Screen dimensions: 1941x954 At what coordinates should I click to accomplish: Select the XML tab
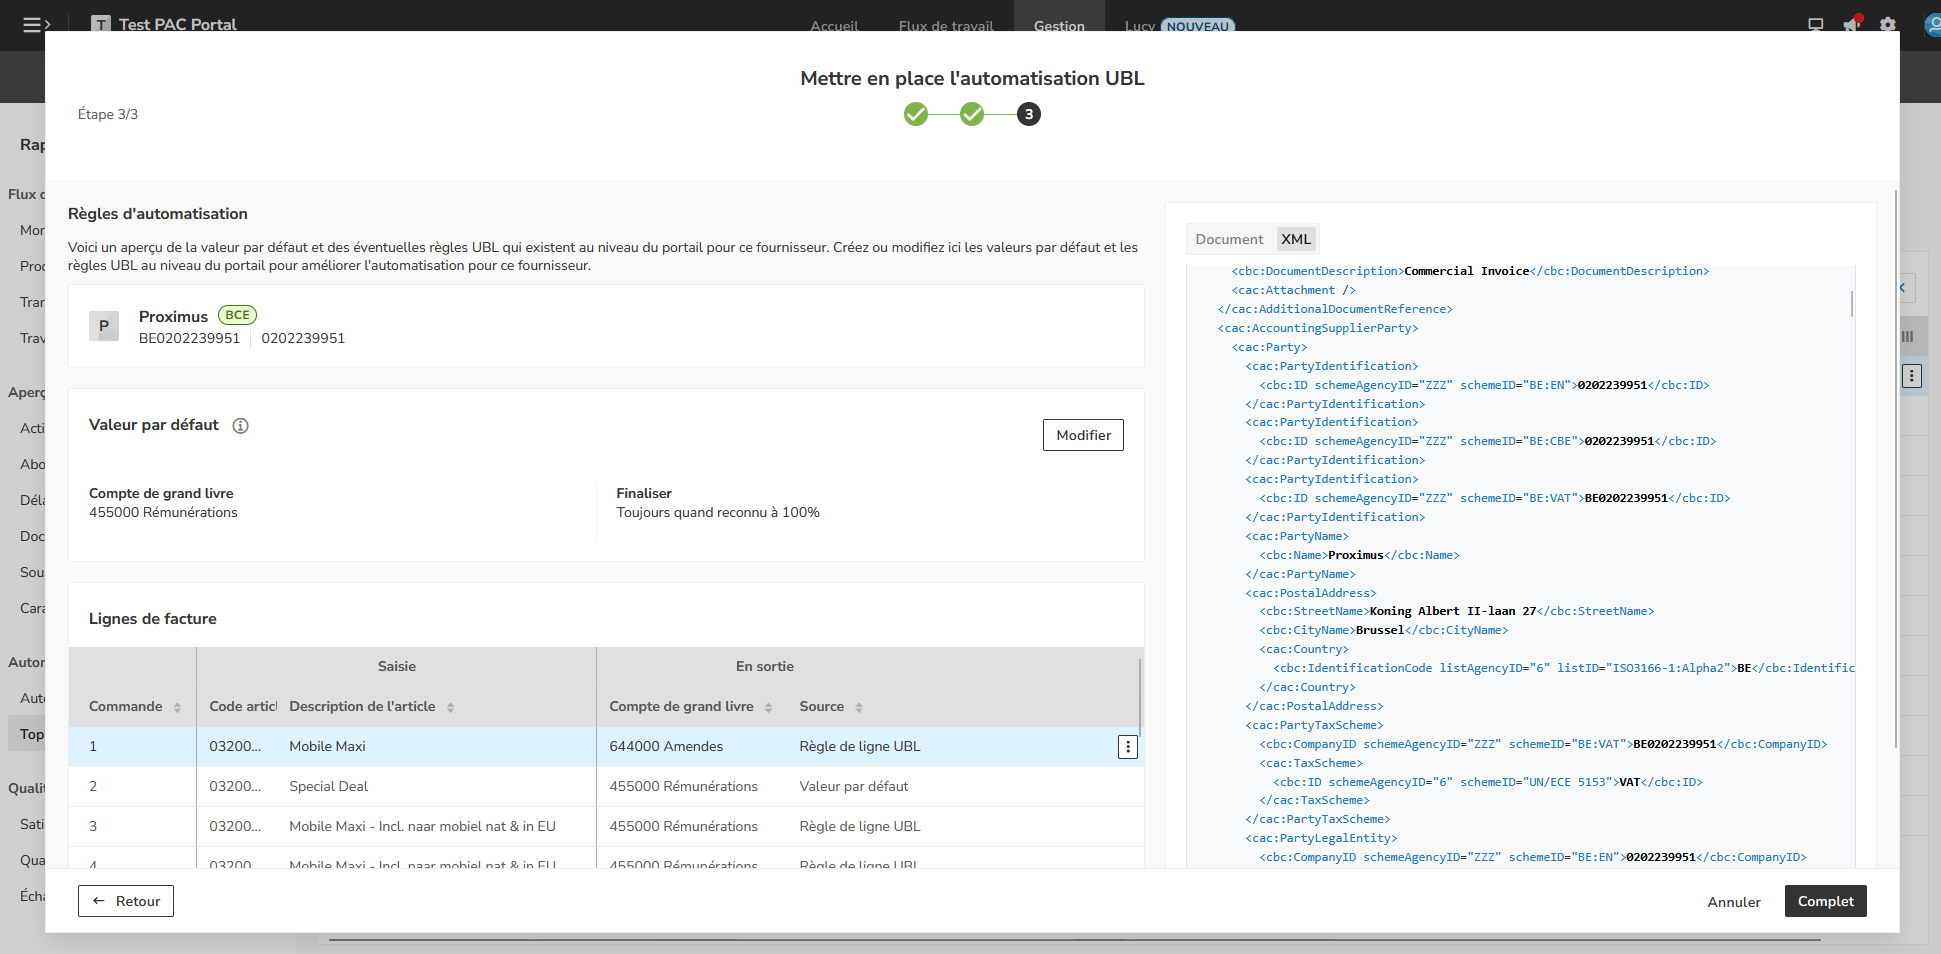point(1296,239)
